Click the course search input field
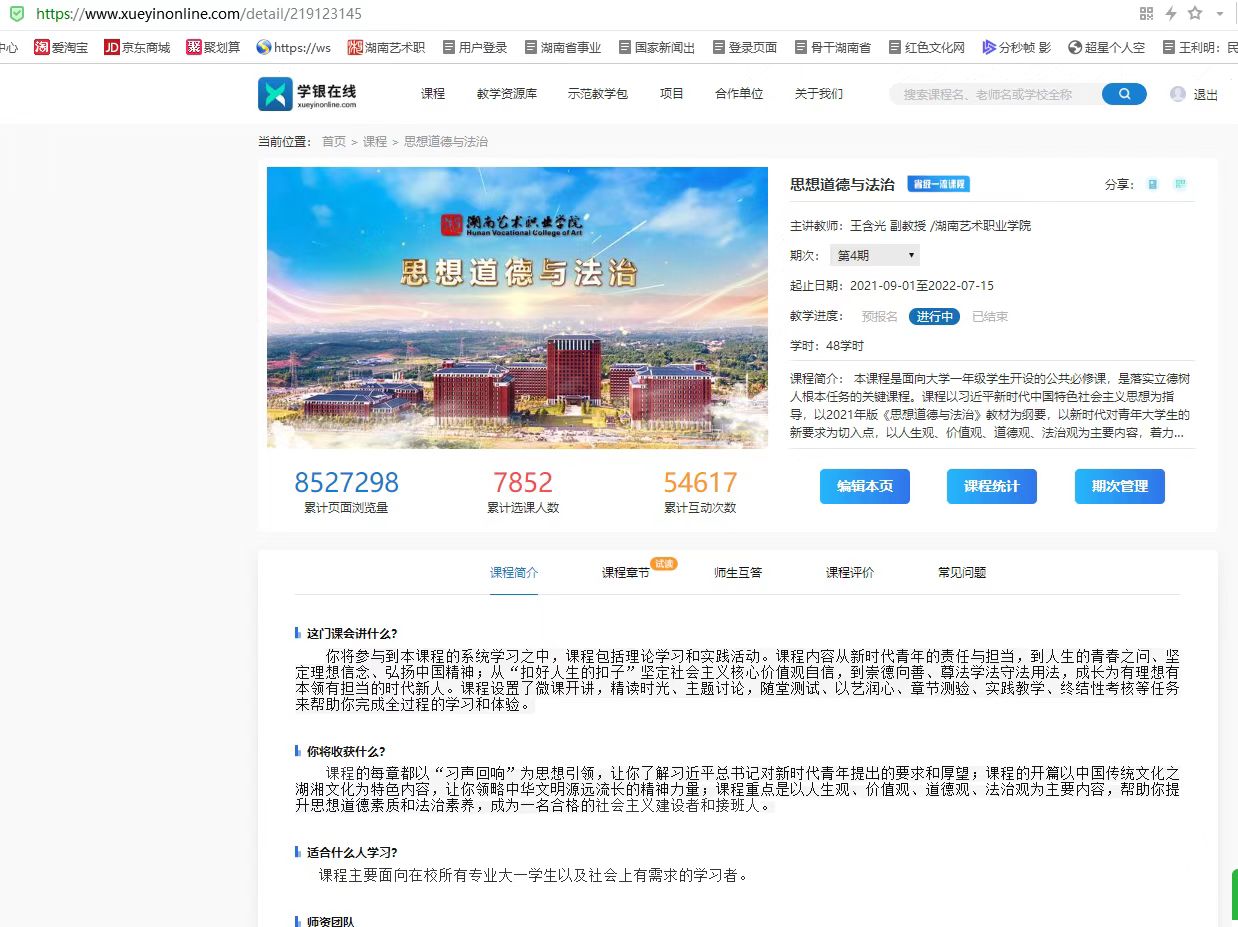This screenshot has width=1238, height=927. [993, 94]
